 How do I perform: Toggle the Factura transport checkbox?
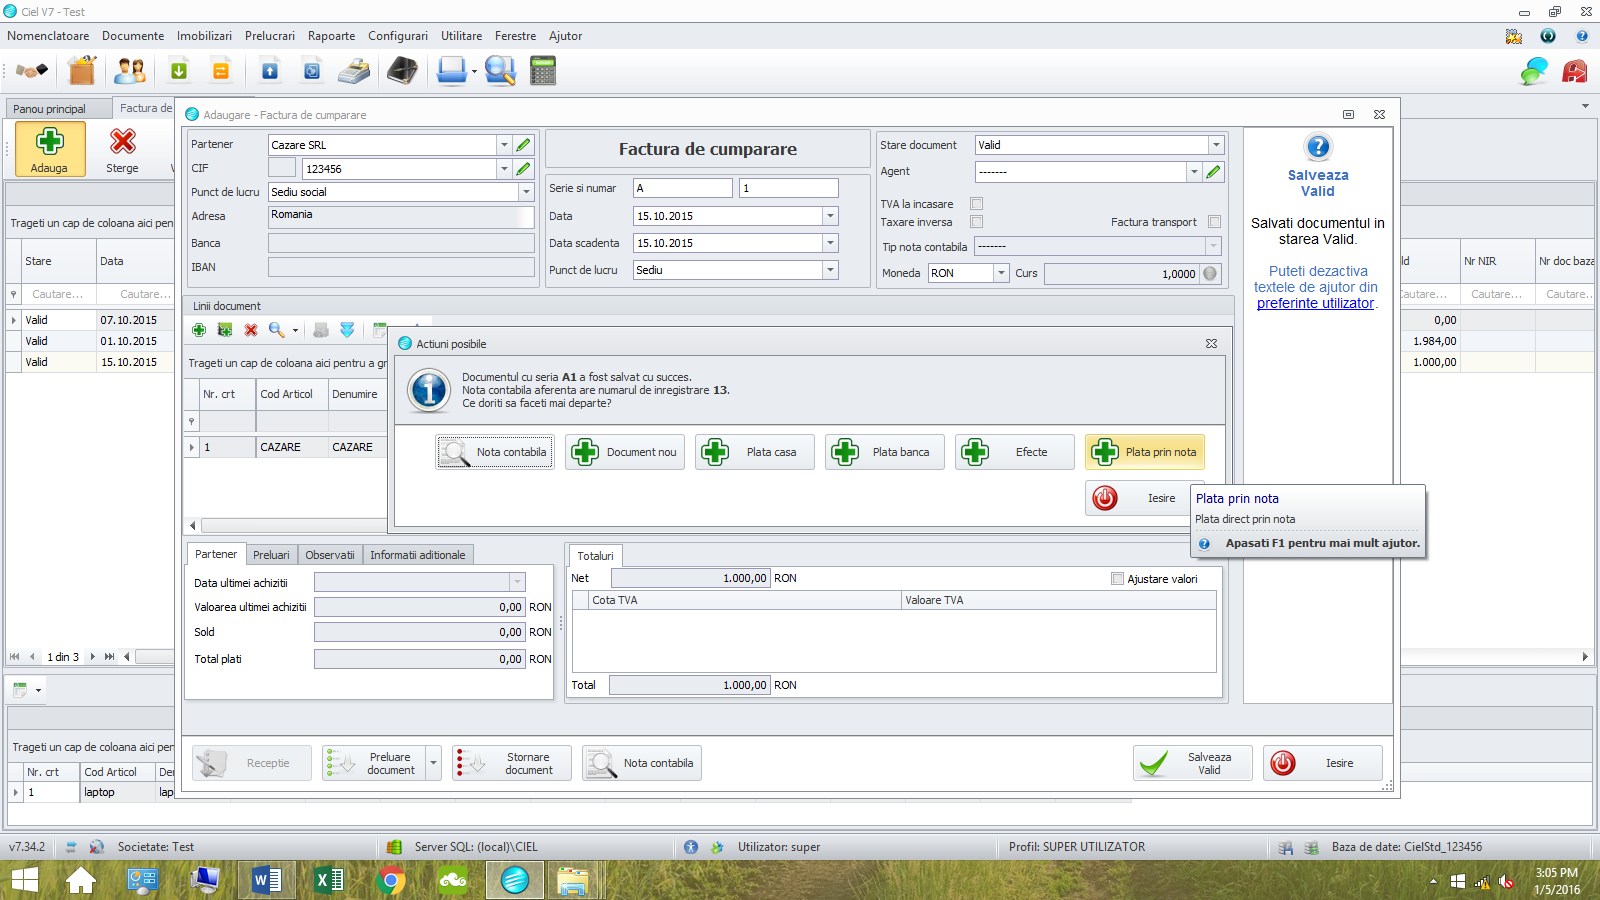click(1214, 222)
